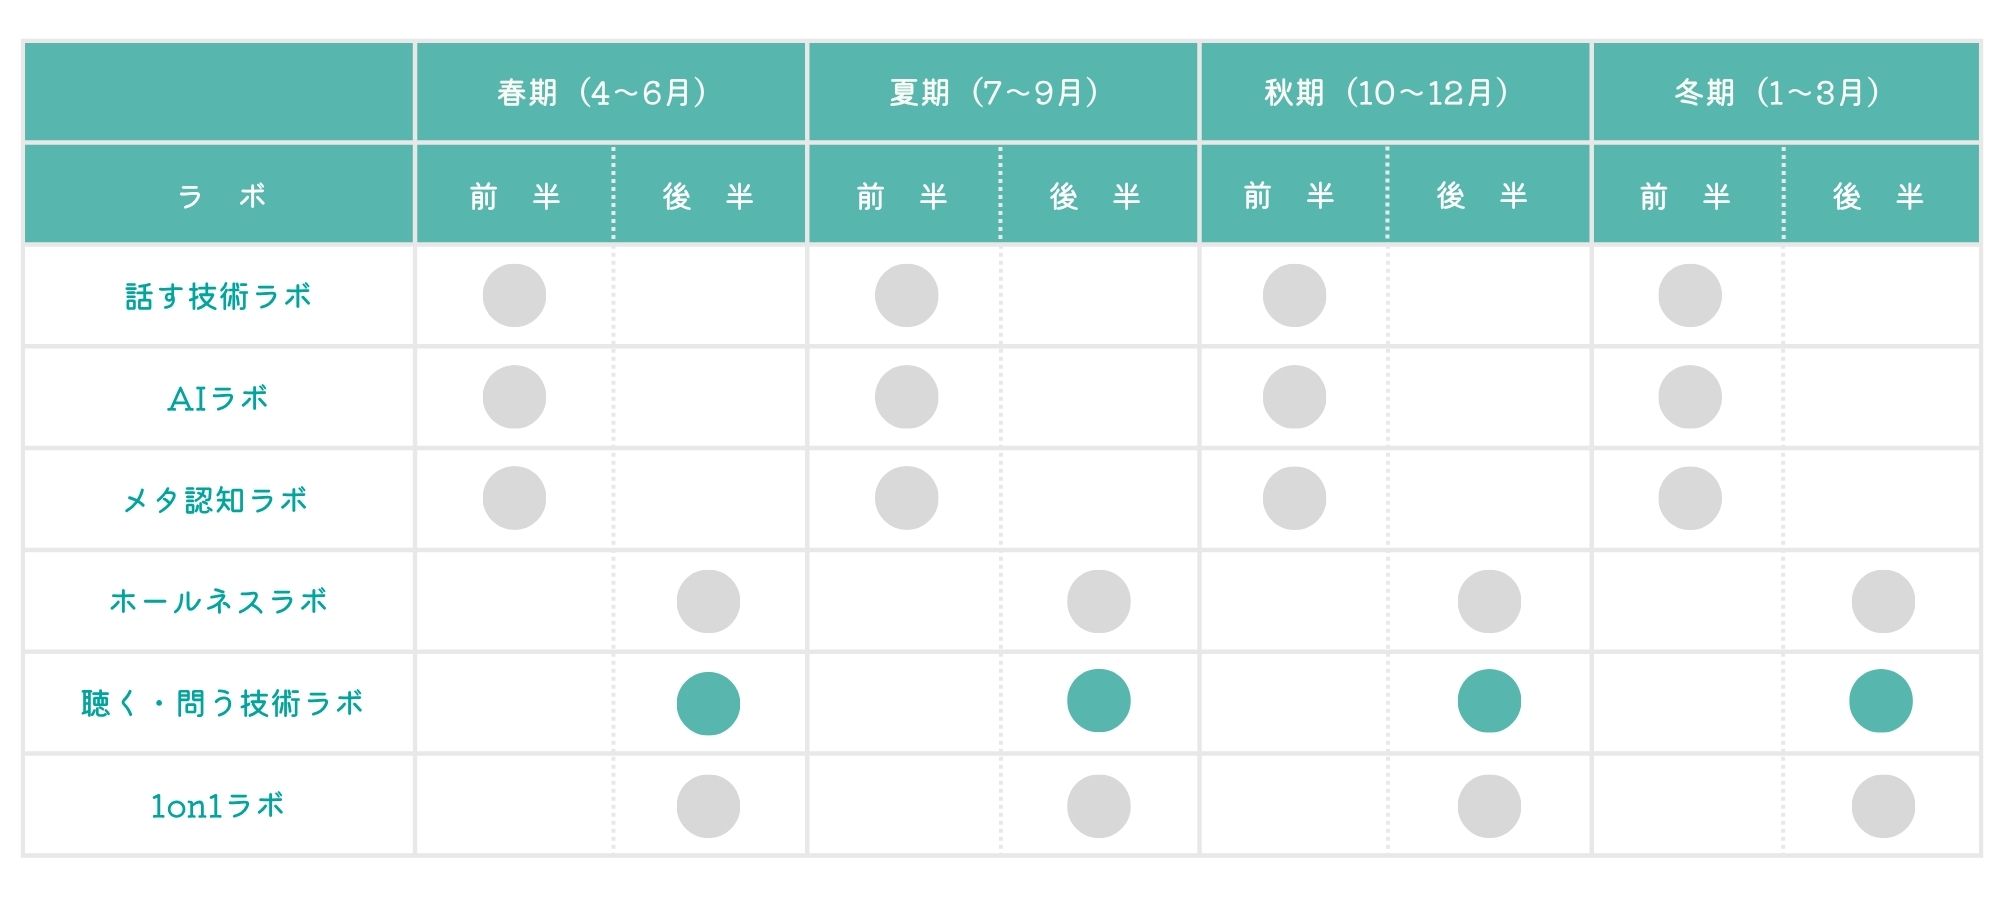This screenshot has width=2000, height=900.
Task: Click the gray dot for ホールネスラボ in winter second half
Action: point(1883,601)
